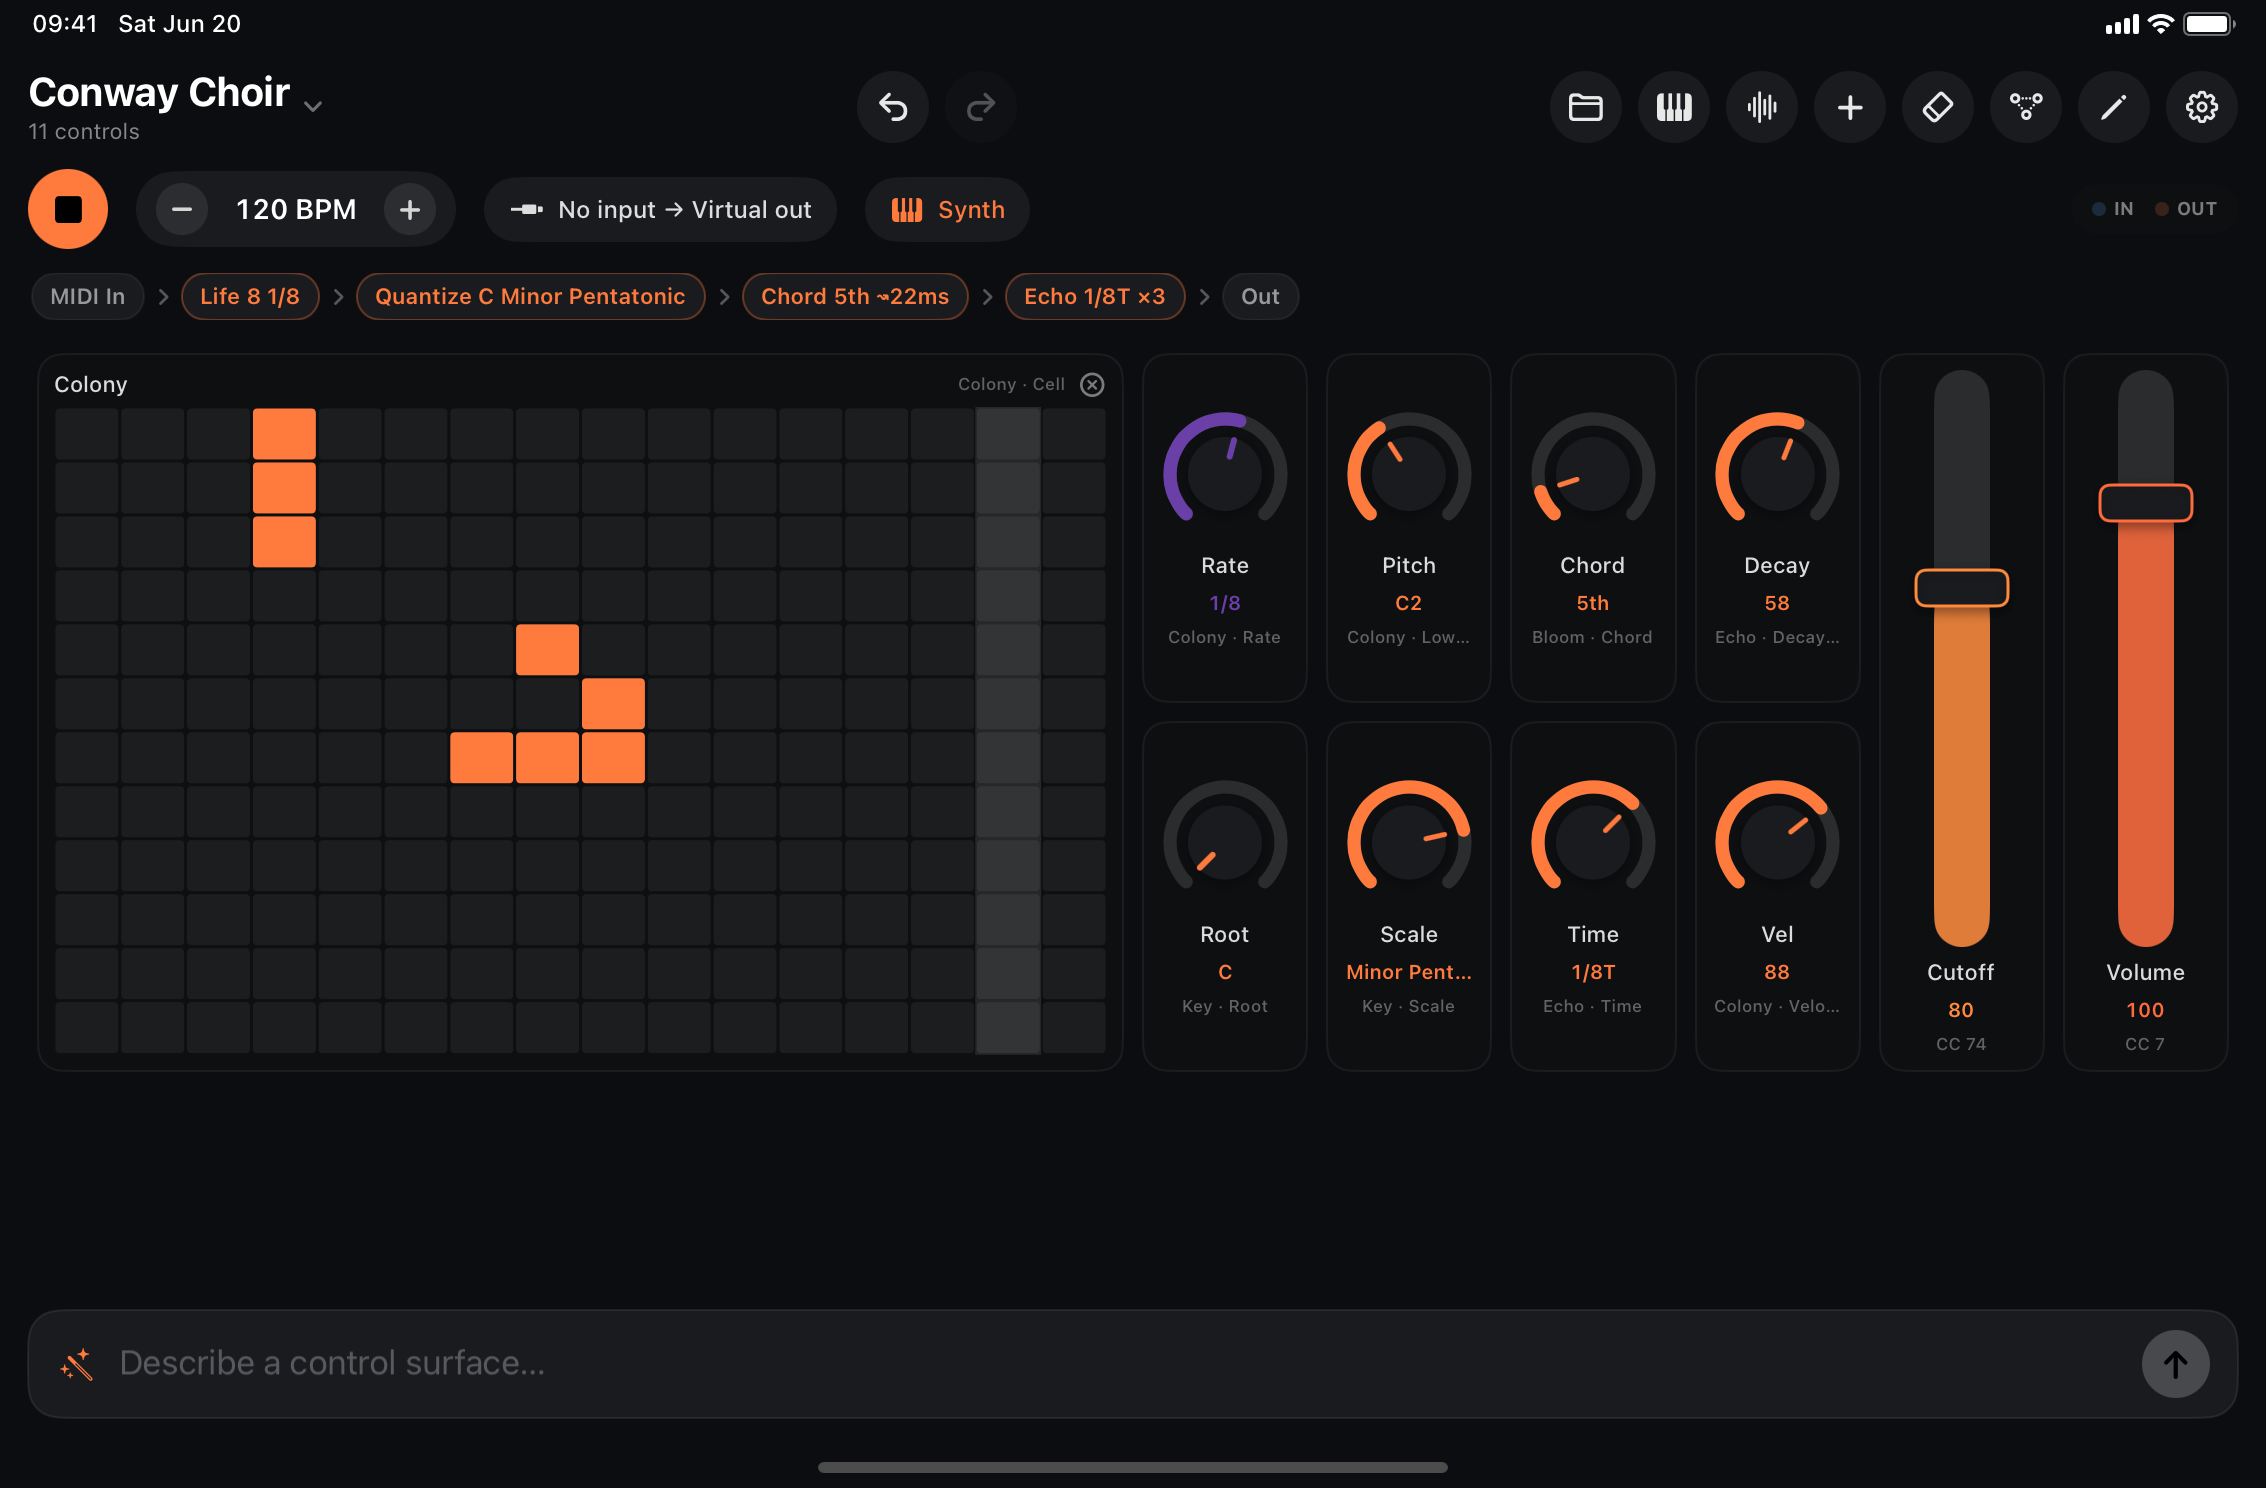Decrease BPM with the minus button
The width and height of the screenshot is (2266, 1488).
tap(182, 209)
